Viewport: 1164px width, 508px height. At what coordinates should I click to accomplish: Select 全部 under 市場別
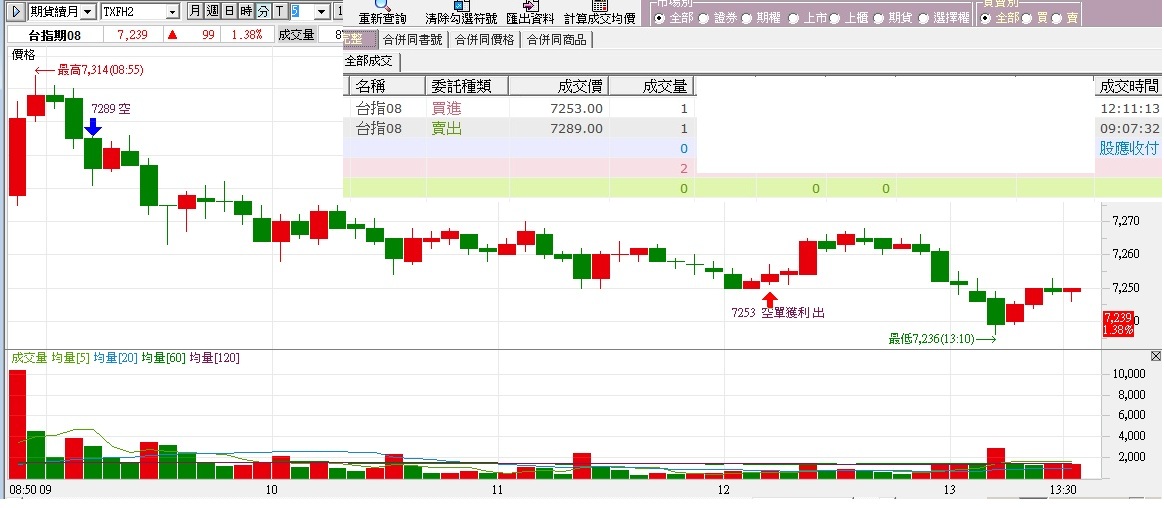pos(659,18)
